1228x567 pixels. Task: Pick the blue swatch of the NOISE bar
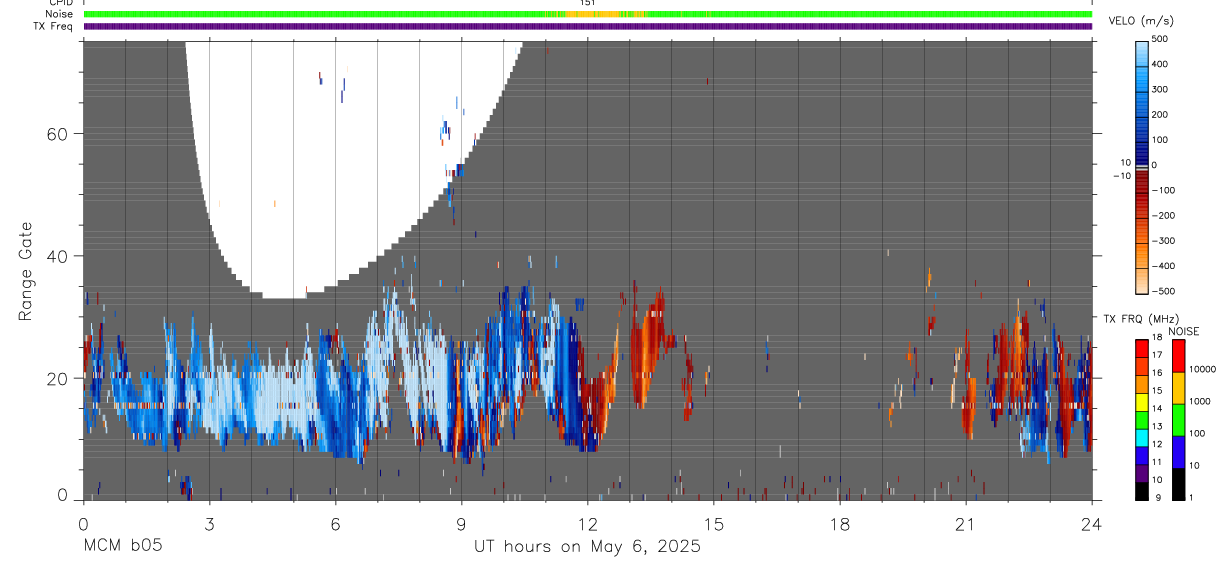(x=1178, y=452)
